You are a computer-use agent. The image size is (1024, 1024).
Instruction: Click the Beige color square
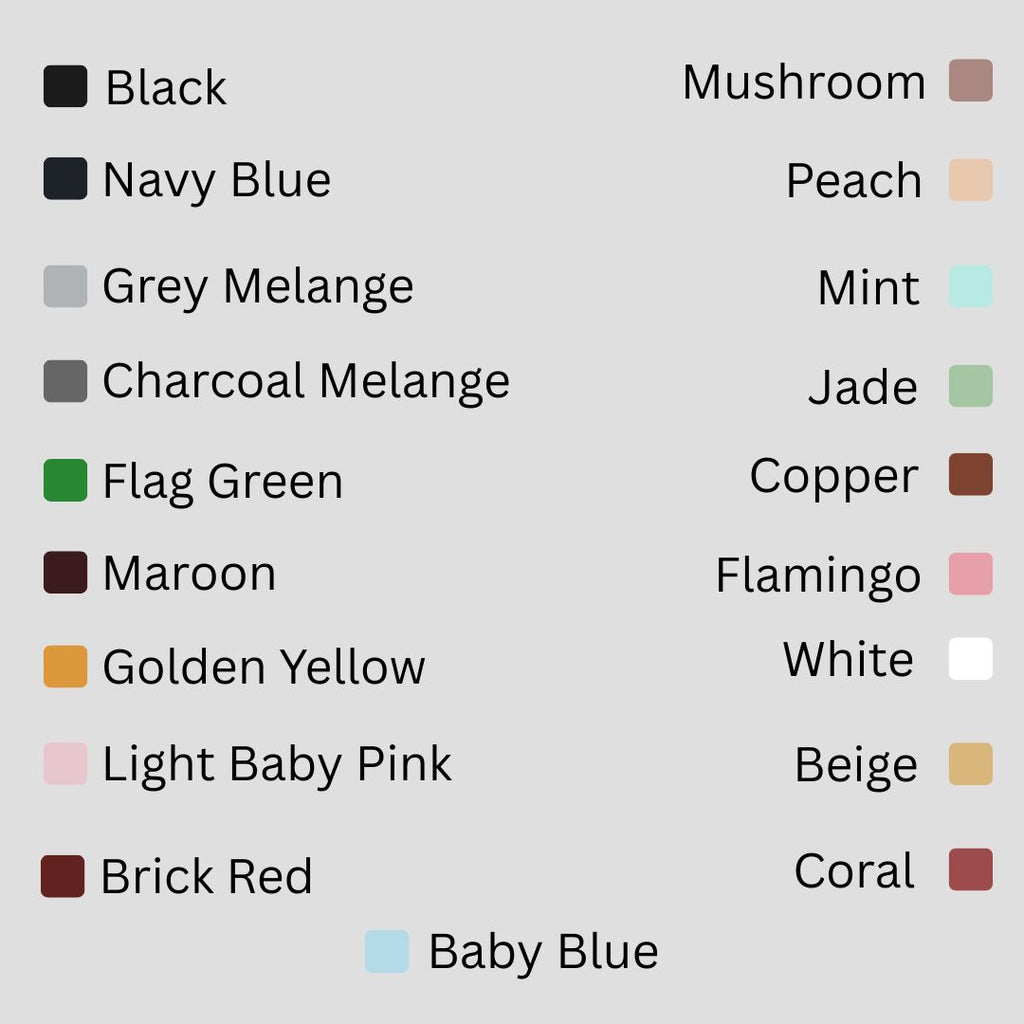970,764
